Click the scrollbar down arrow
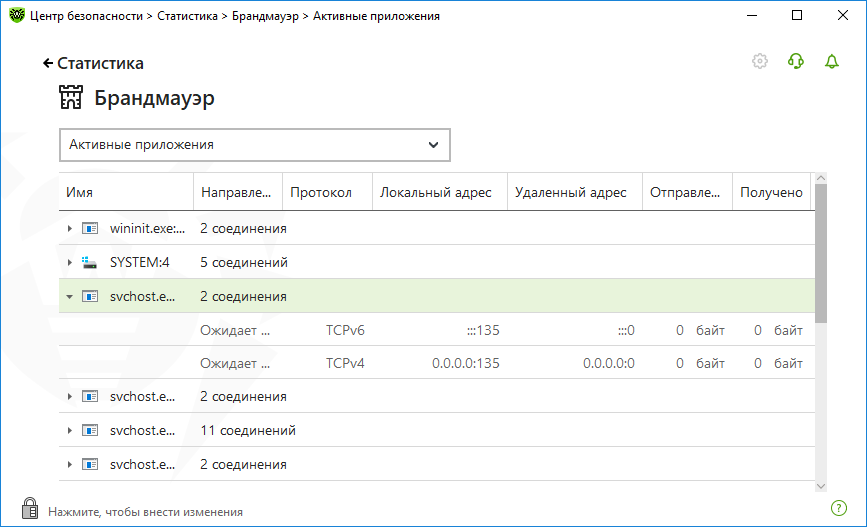Screen dimensions: 867x527 pyautogui.click(x=821, y=486)
